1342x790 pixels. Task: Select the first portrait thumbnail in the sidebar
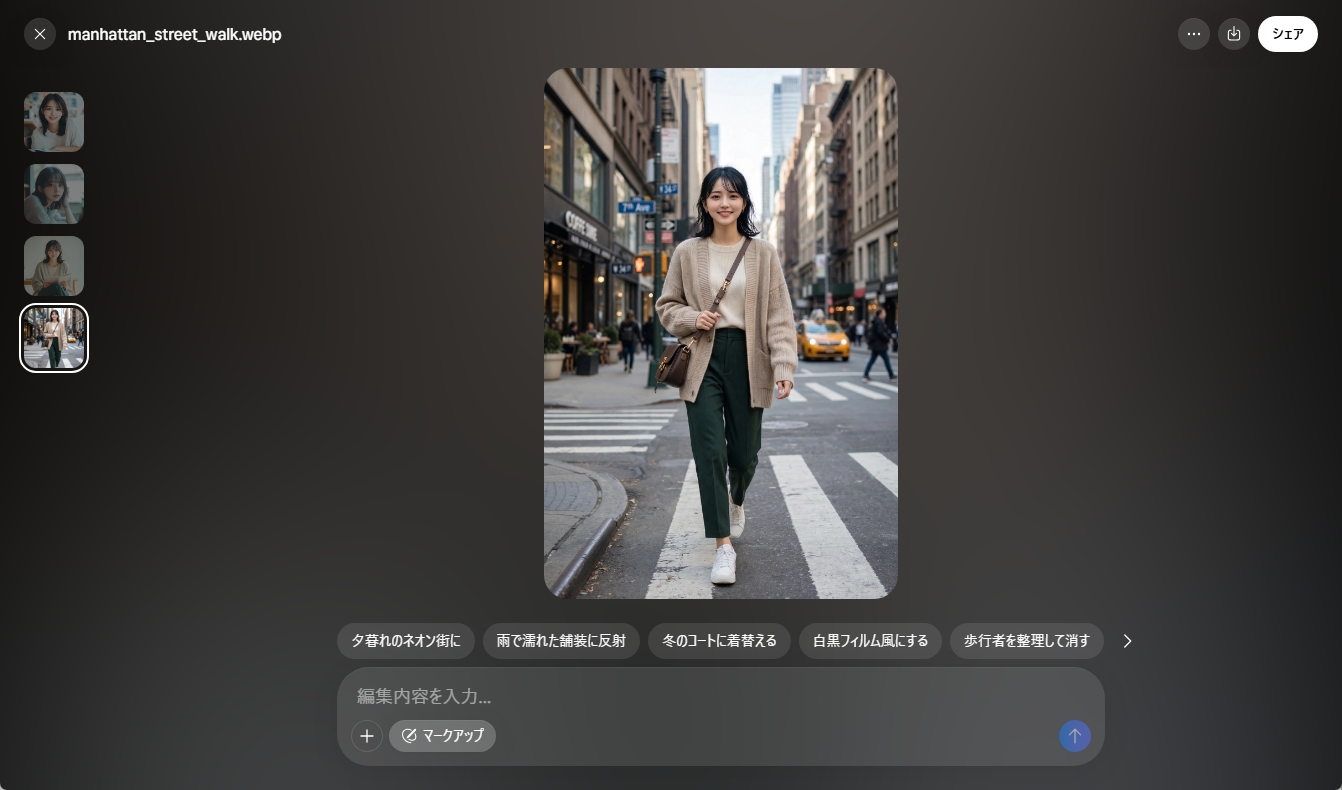pyautogui.click(x=54, y=122)
